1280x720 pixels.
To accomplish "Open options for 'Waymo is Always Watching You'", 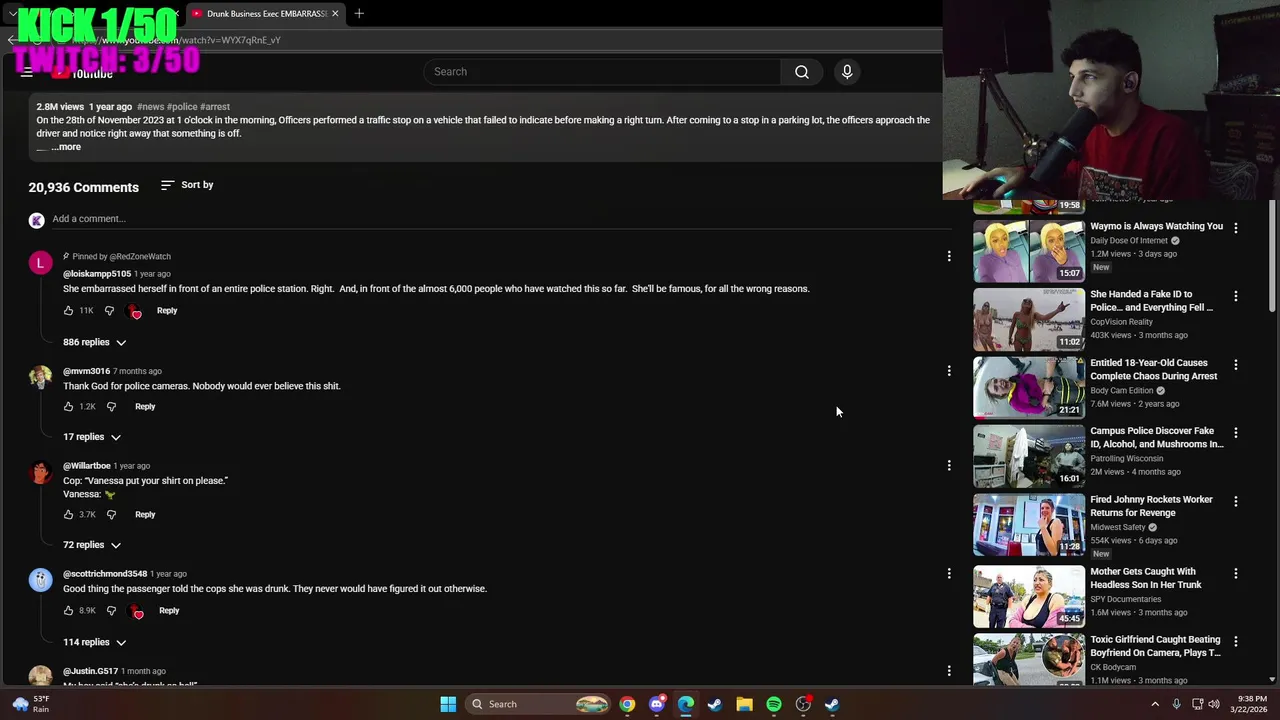I will tap(1236, 228).
